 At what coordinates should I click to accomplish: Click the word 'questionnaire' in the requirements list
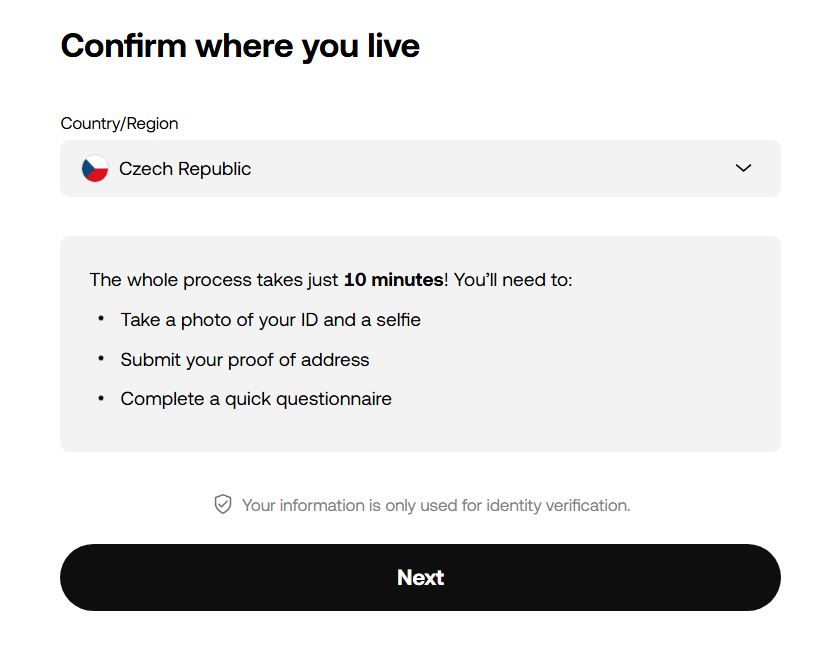coord(334,399)
